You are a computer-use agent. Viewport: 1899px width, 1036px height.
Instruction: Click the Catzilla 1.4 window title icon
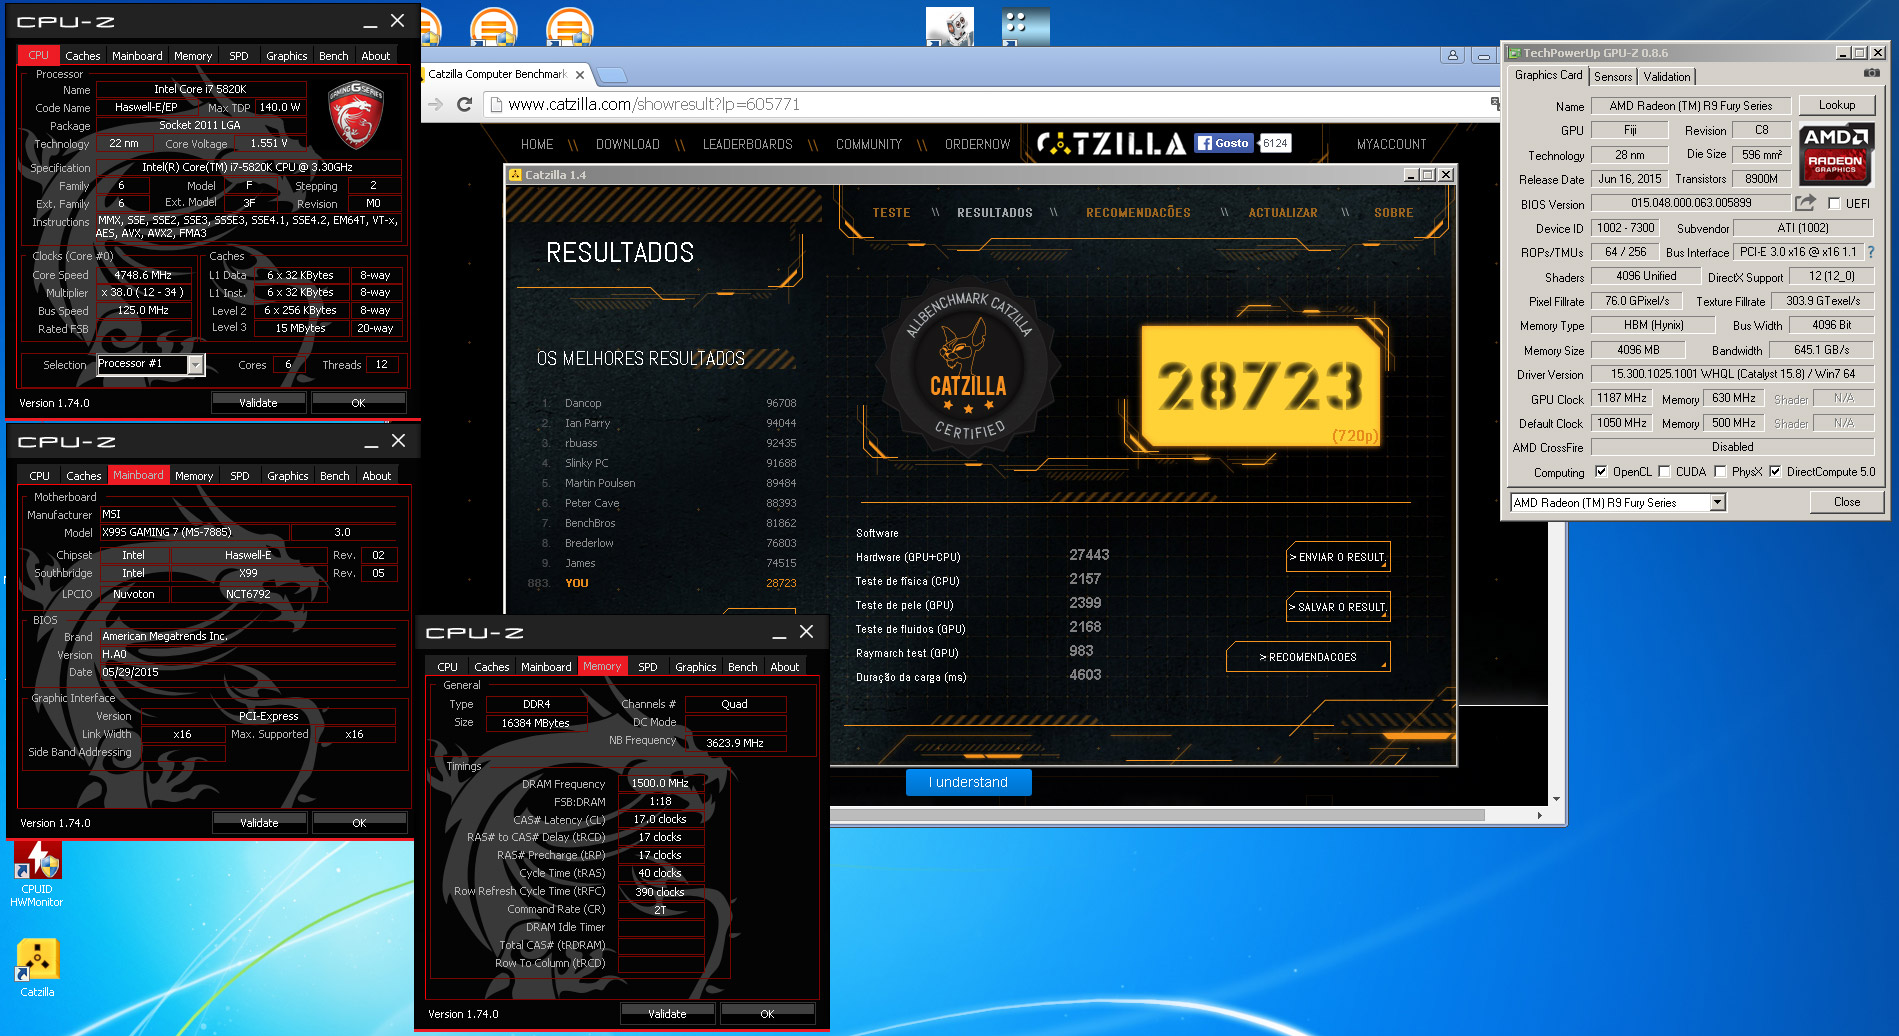pyautogui.click(x=516, y=175)
